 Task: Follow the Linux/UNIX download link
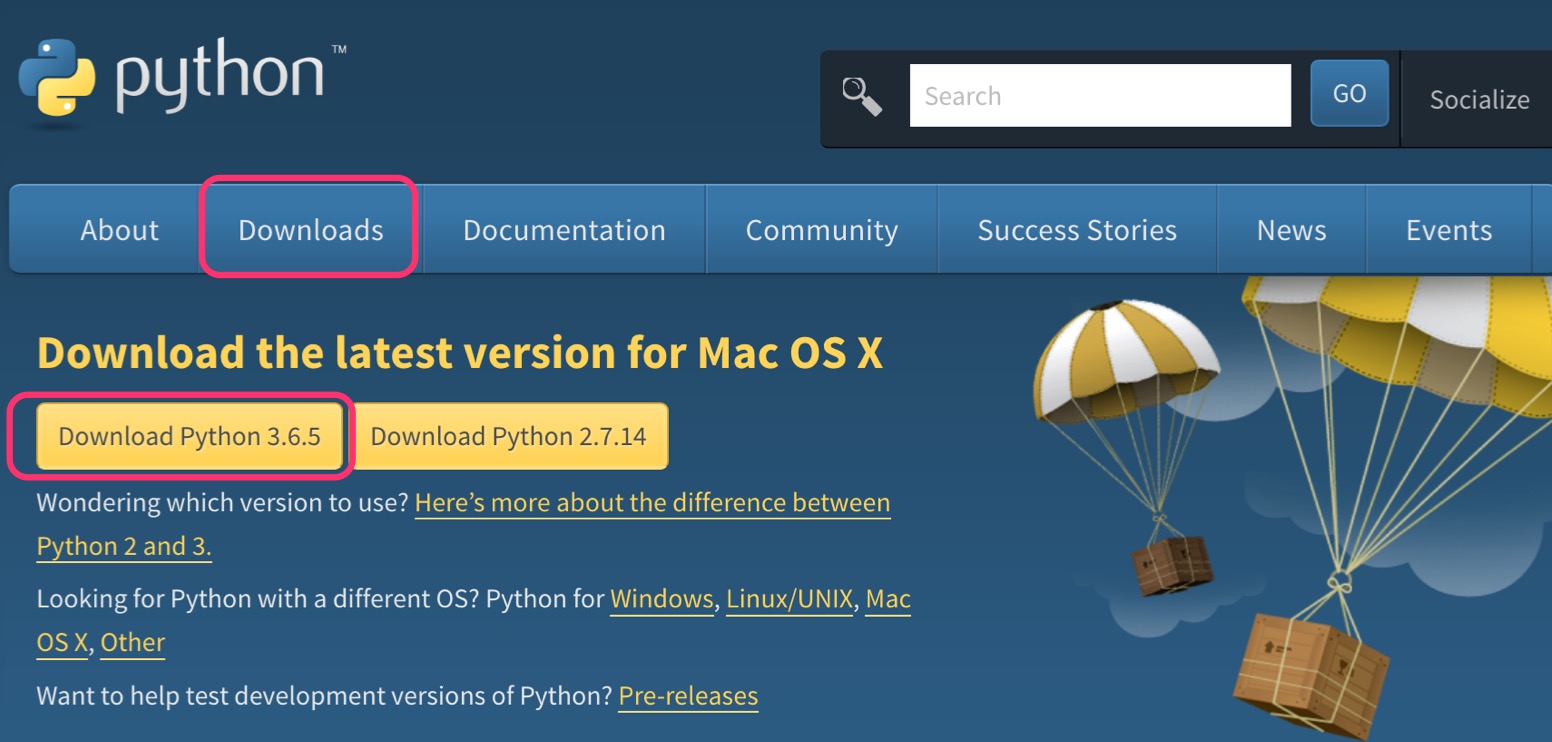point(789,599)
